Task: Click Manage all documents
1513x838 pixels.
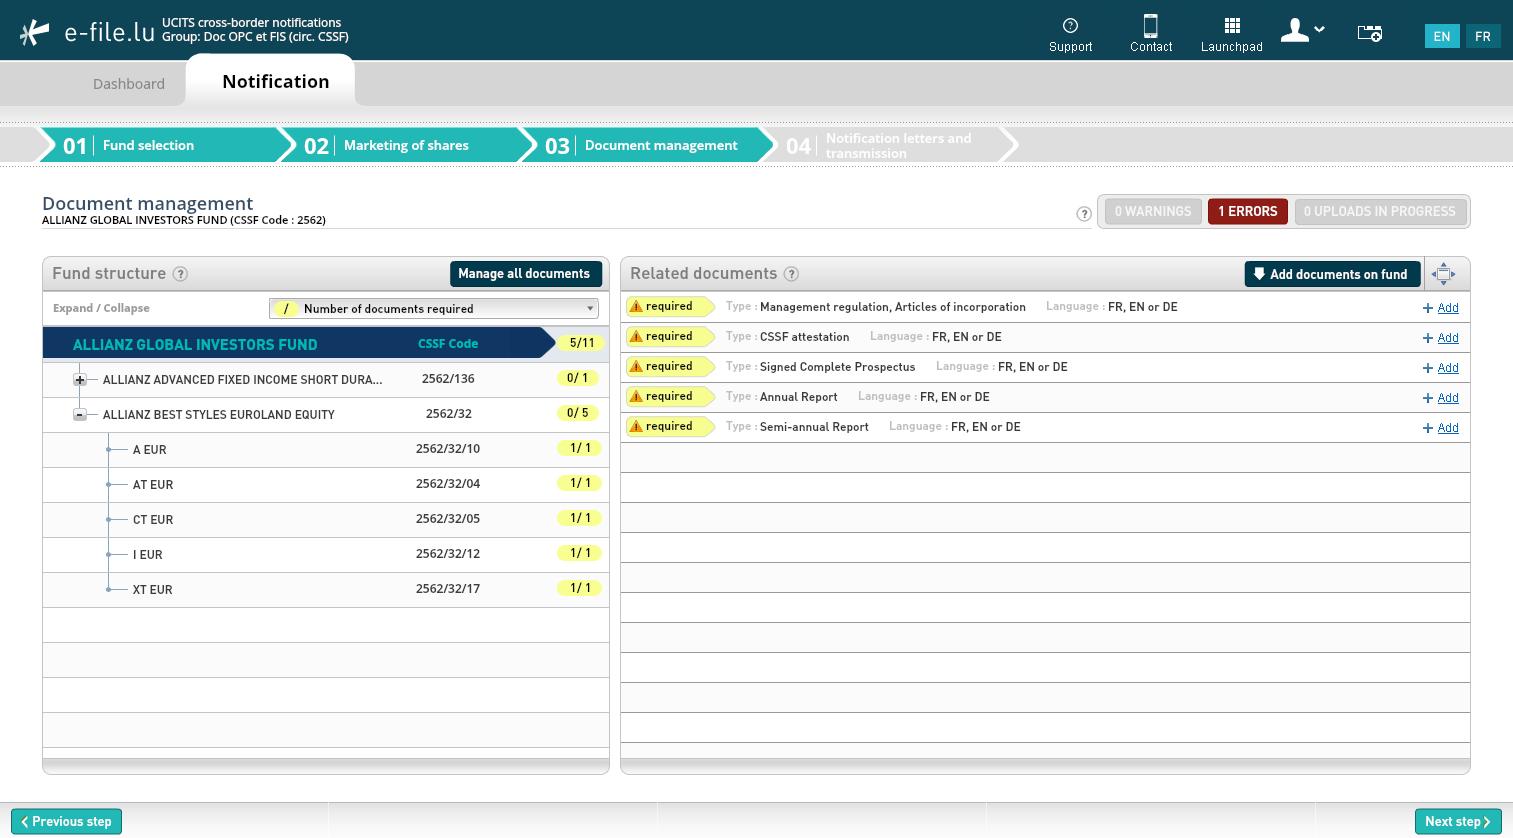Action: [524, 273]
